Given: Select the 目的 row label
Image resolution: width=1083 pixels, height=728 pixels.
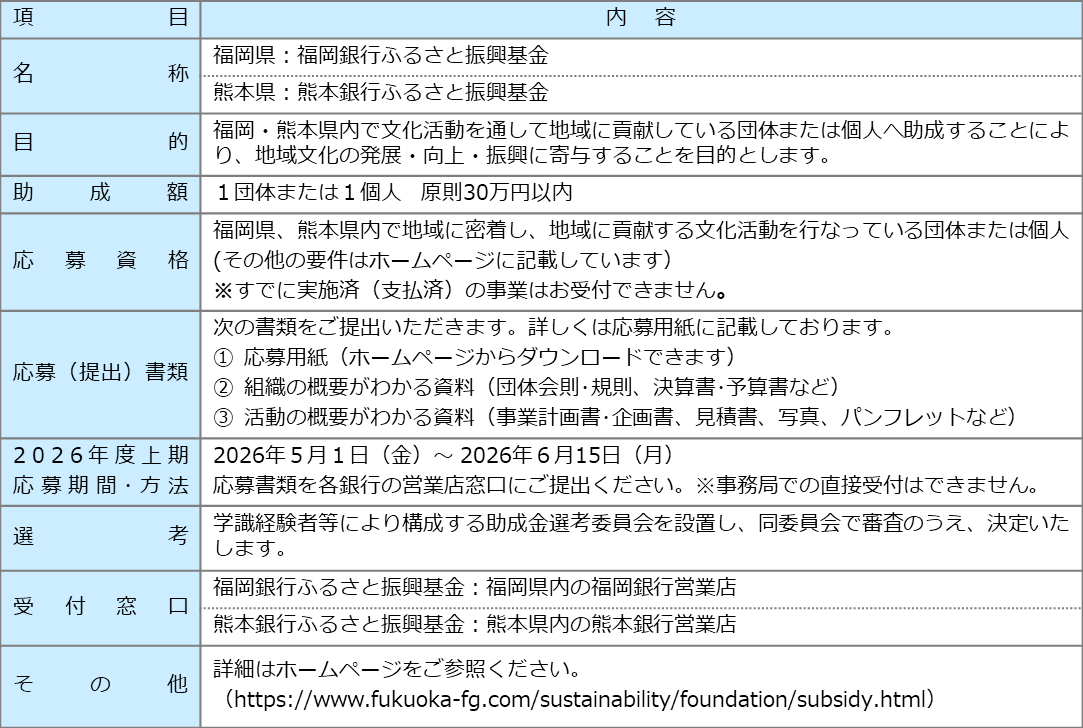Looking at the screenshot, I should 100,142.
